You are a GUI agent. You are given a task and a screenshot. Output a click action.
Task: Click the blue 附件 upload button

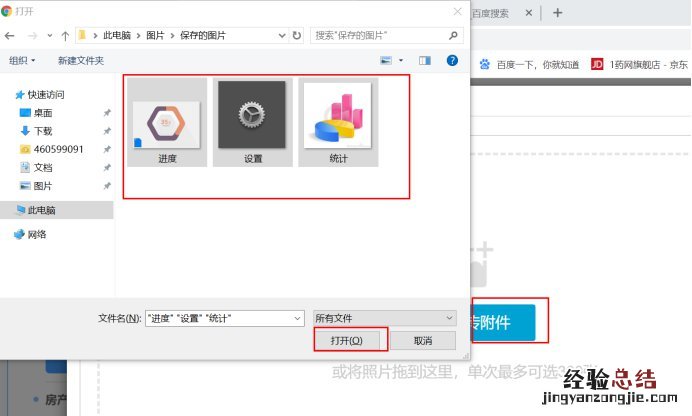tap(503, 322)
